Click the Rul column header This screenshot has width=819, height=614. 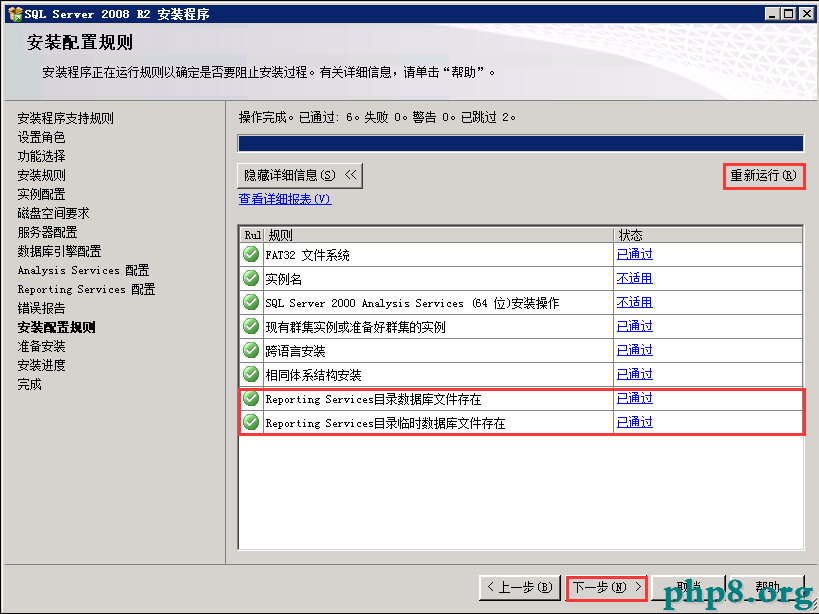[x=252, y=235]
